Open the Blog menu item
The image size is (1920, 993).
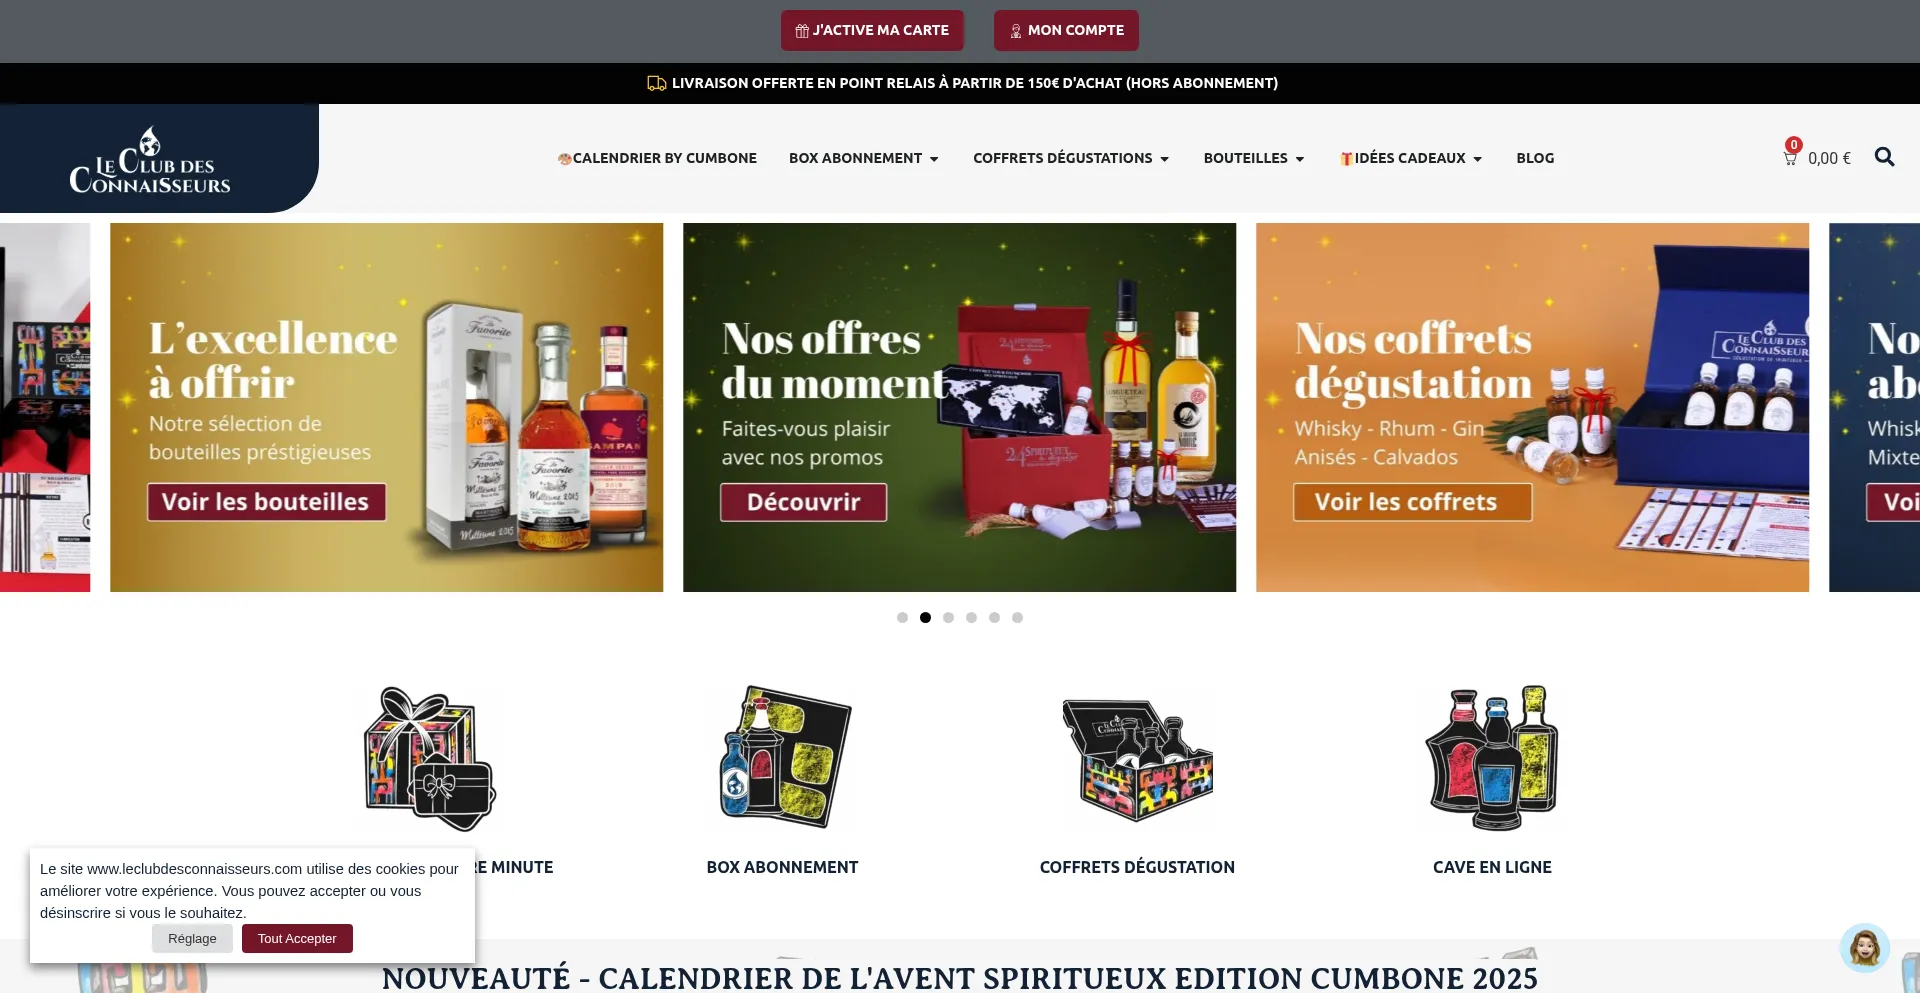pyautogui.click(x=1535, y=158)
